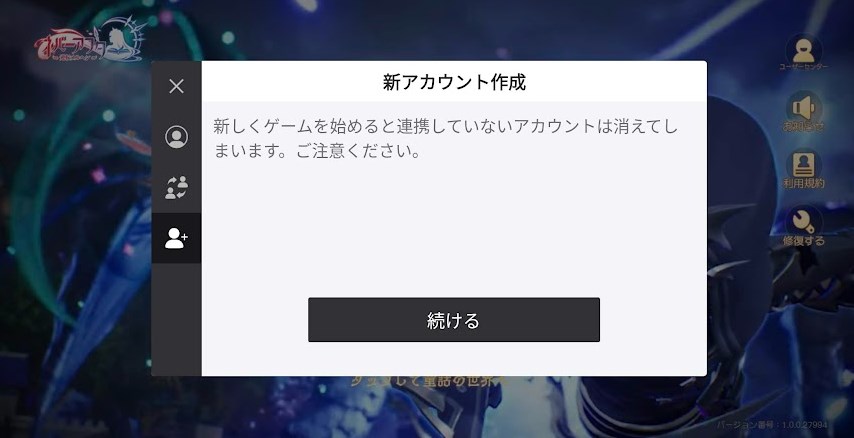854x438 pixels.
Task: Click the バージョン番号 version number text
Action: coord(772,425)
